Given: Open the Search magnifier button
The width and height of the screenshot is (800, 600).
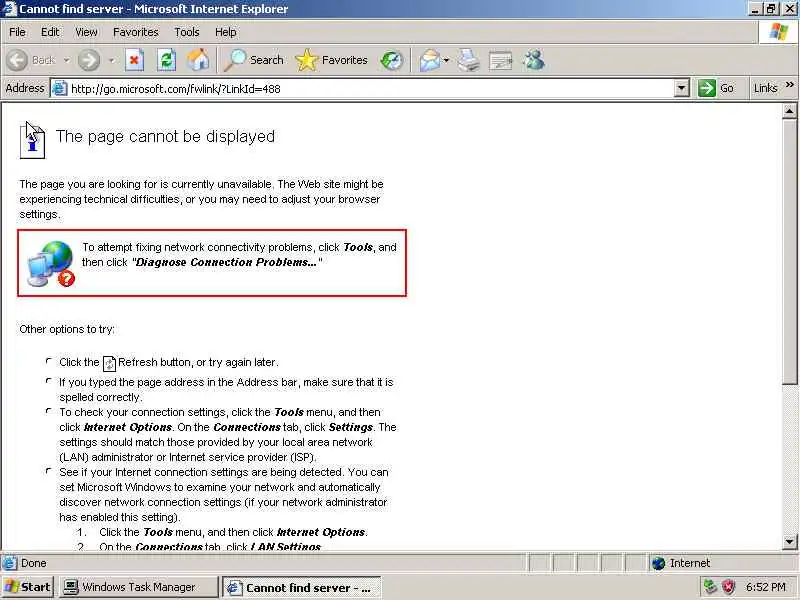Looking at the screenshot, I should (254, 60).
